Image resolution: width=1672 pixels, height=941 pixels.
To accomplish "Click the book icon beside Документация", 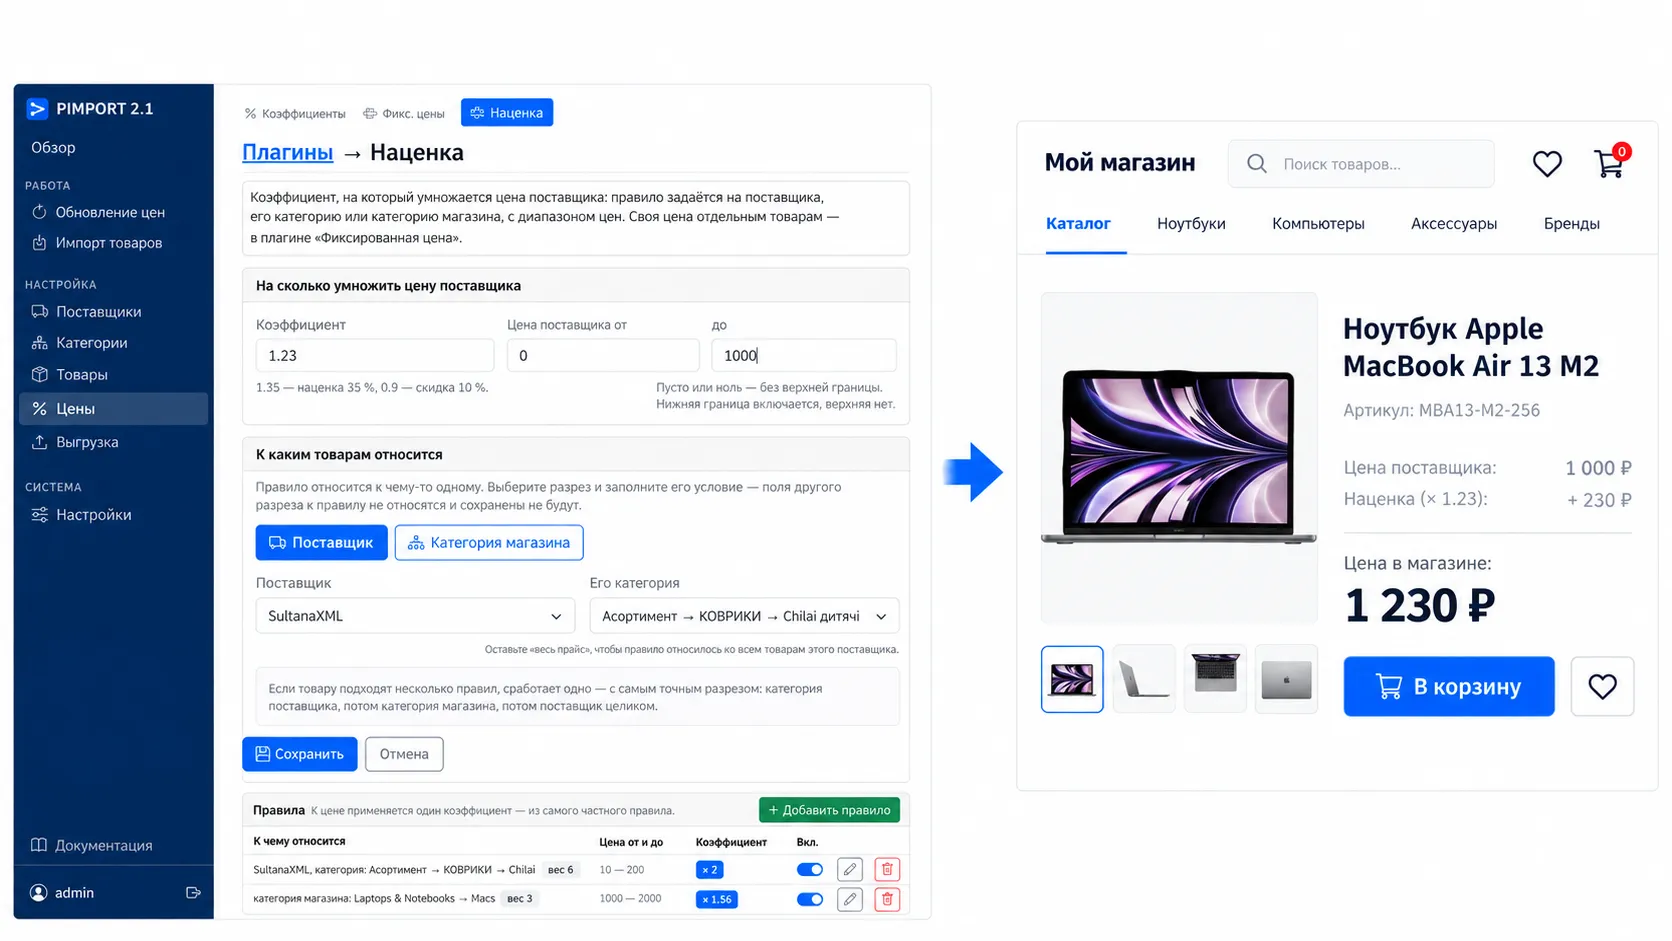I will (x=39, y=845).
